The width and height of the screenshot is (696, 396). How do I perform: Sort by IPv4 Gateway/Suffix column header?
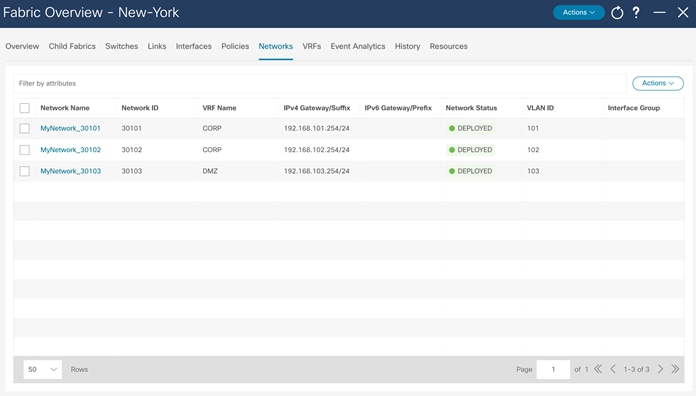317,108
